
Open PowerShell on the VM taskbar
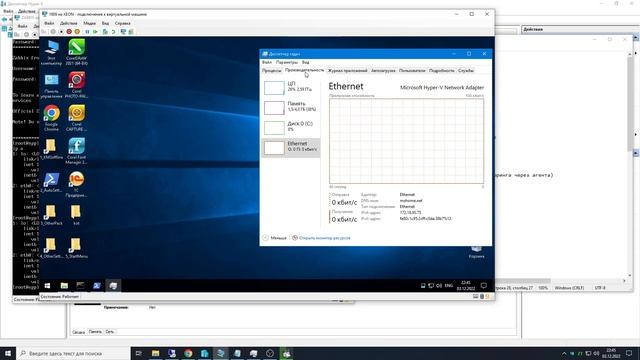(97, 286)
